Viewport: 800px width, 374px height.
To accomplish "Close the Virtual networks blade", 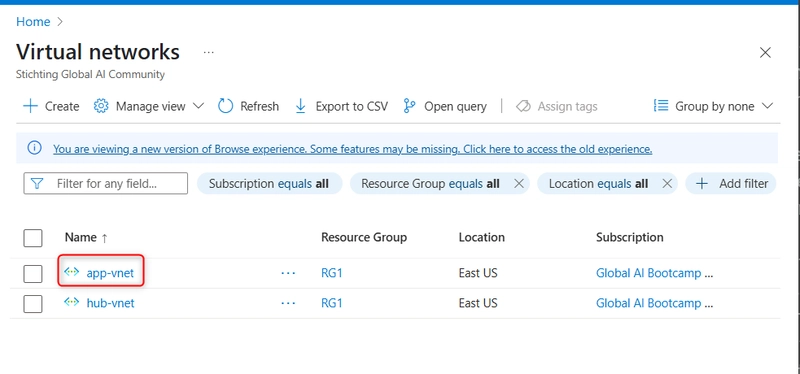I will pos(765,53).
